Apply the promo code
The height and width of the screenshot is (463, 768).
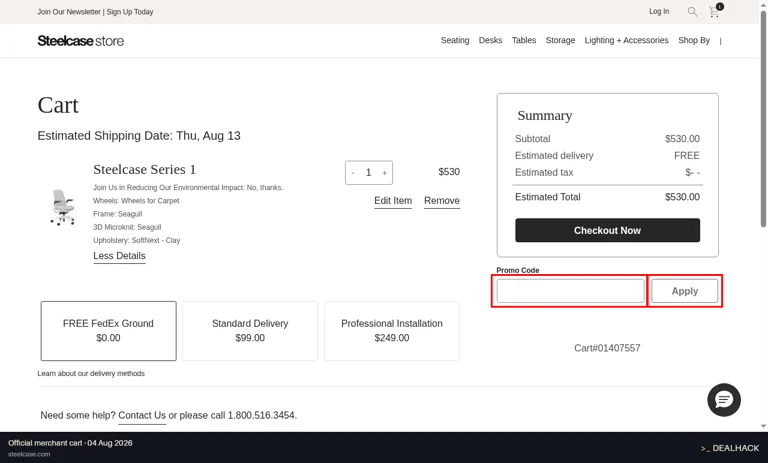684,291
